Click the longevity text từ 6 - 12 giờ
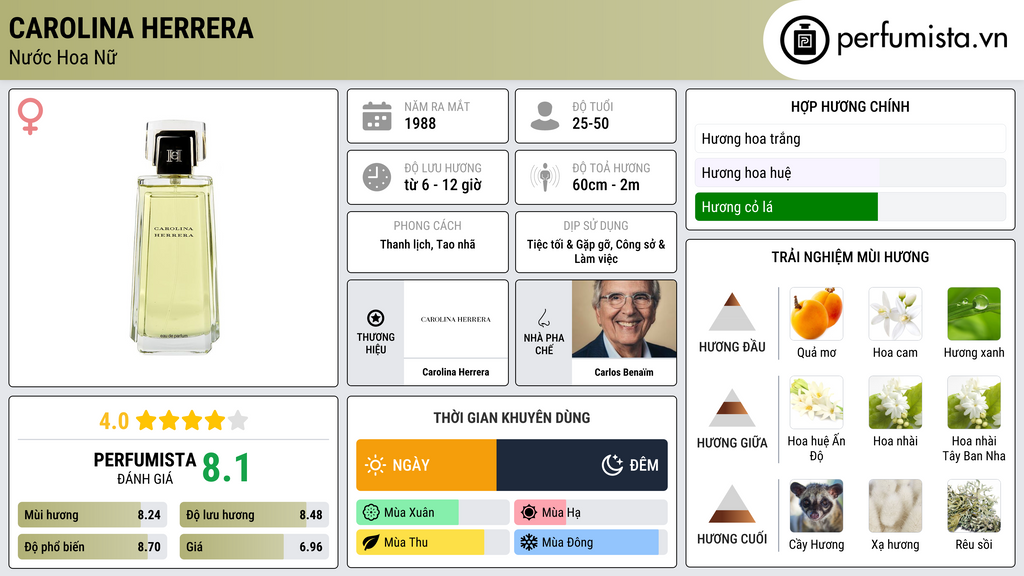 (443, 185)
